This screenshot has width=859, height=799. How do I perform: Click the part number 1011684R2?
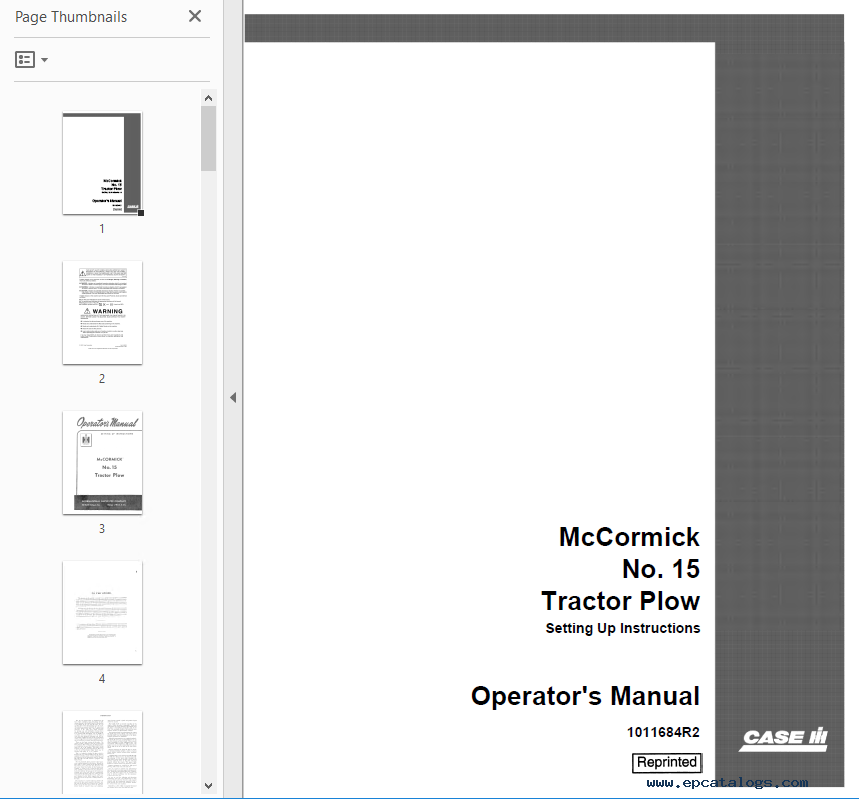coord(663,732)
